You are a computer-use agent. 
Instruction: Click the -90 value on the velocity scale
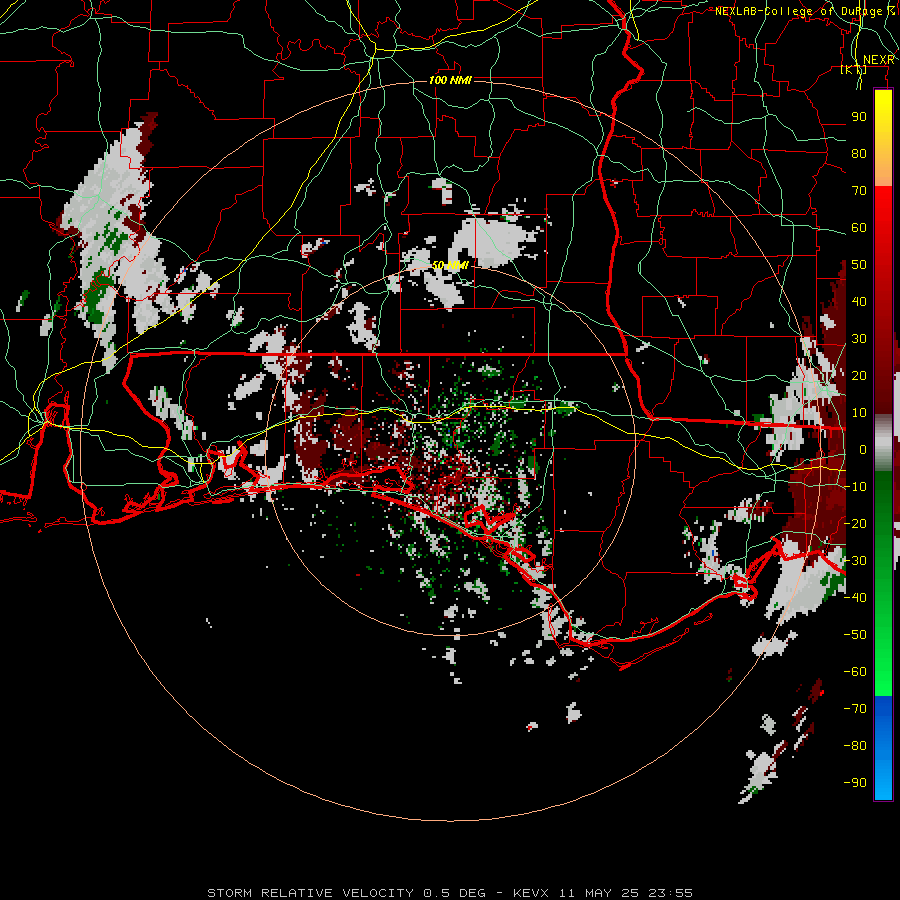coord(855,782)
